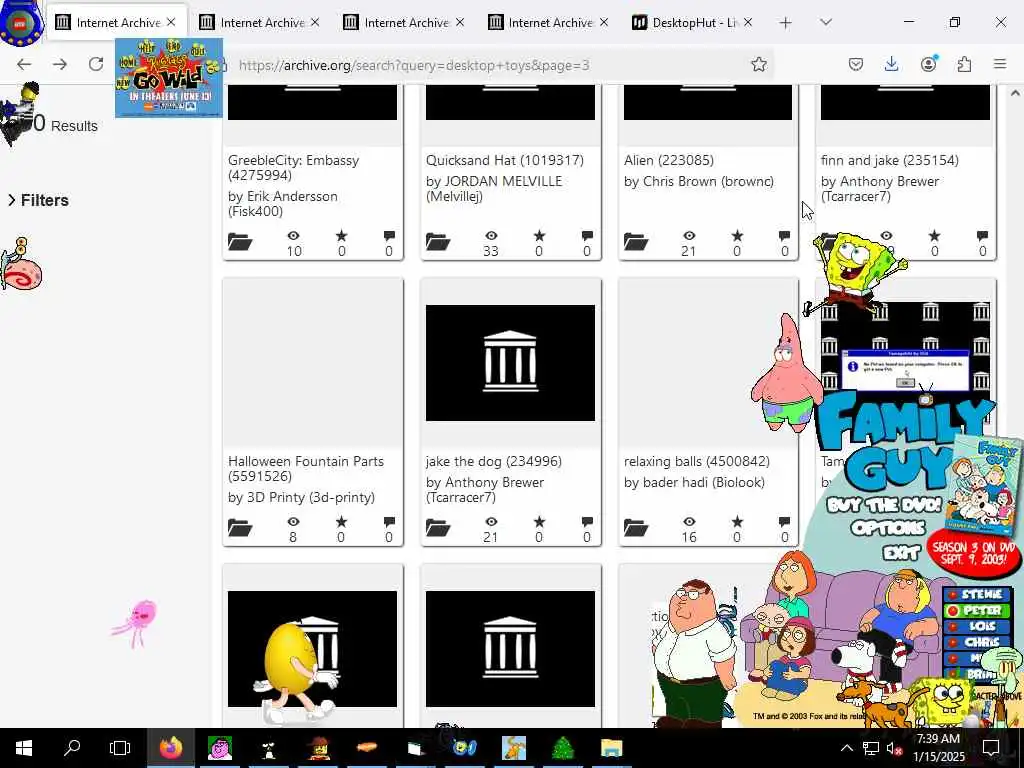This screenshot has width=1024, height=768.
Task: Click the jumping SpongeBob desktop toy
Action: 856,273
